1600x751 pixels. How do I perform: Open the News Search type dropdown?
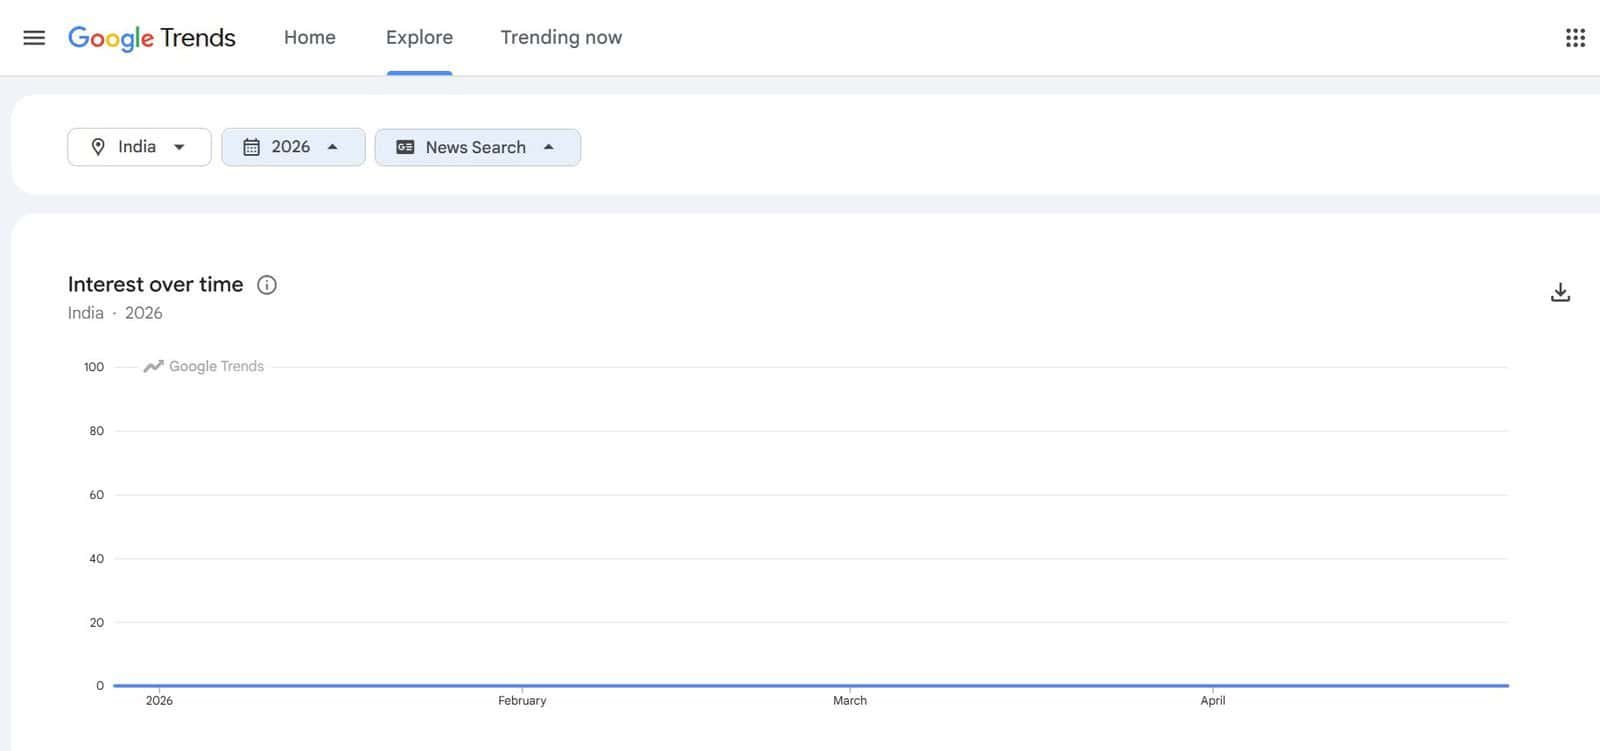(478, 147)
